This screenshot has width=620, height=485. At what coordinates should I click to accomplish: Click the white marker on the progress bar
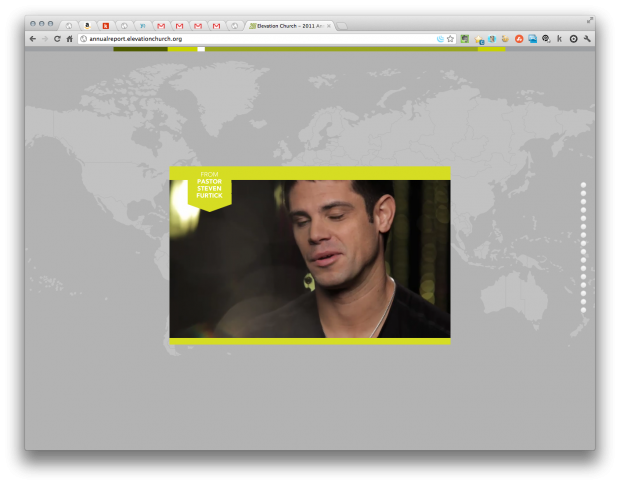point(201,49)
